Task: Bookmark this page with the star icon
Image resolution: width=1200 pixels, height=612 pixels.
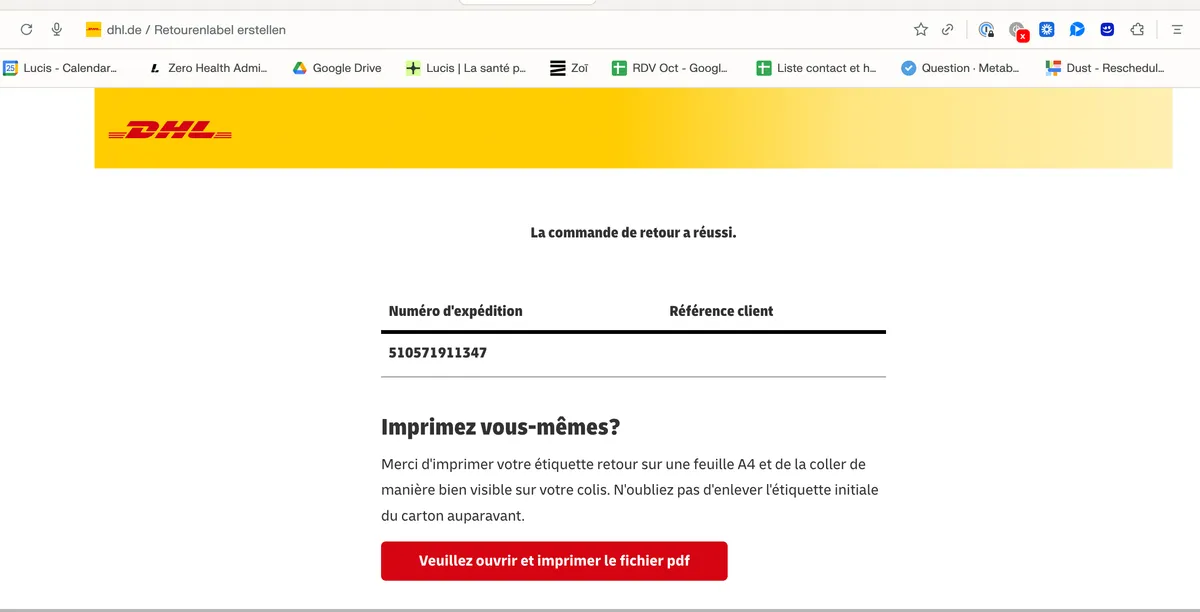Action: coord(920,29)
